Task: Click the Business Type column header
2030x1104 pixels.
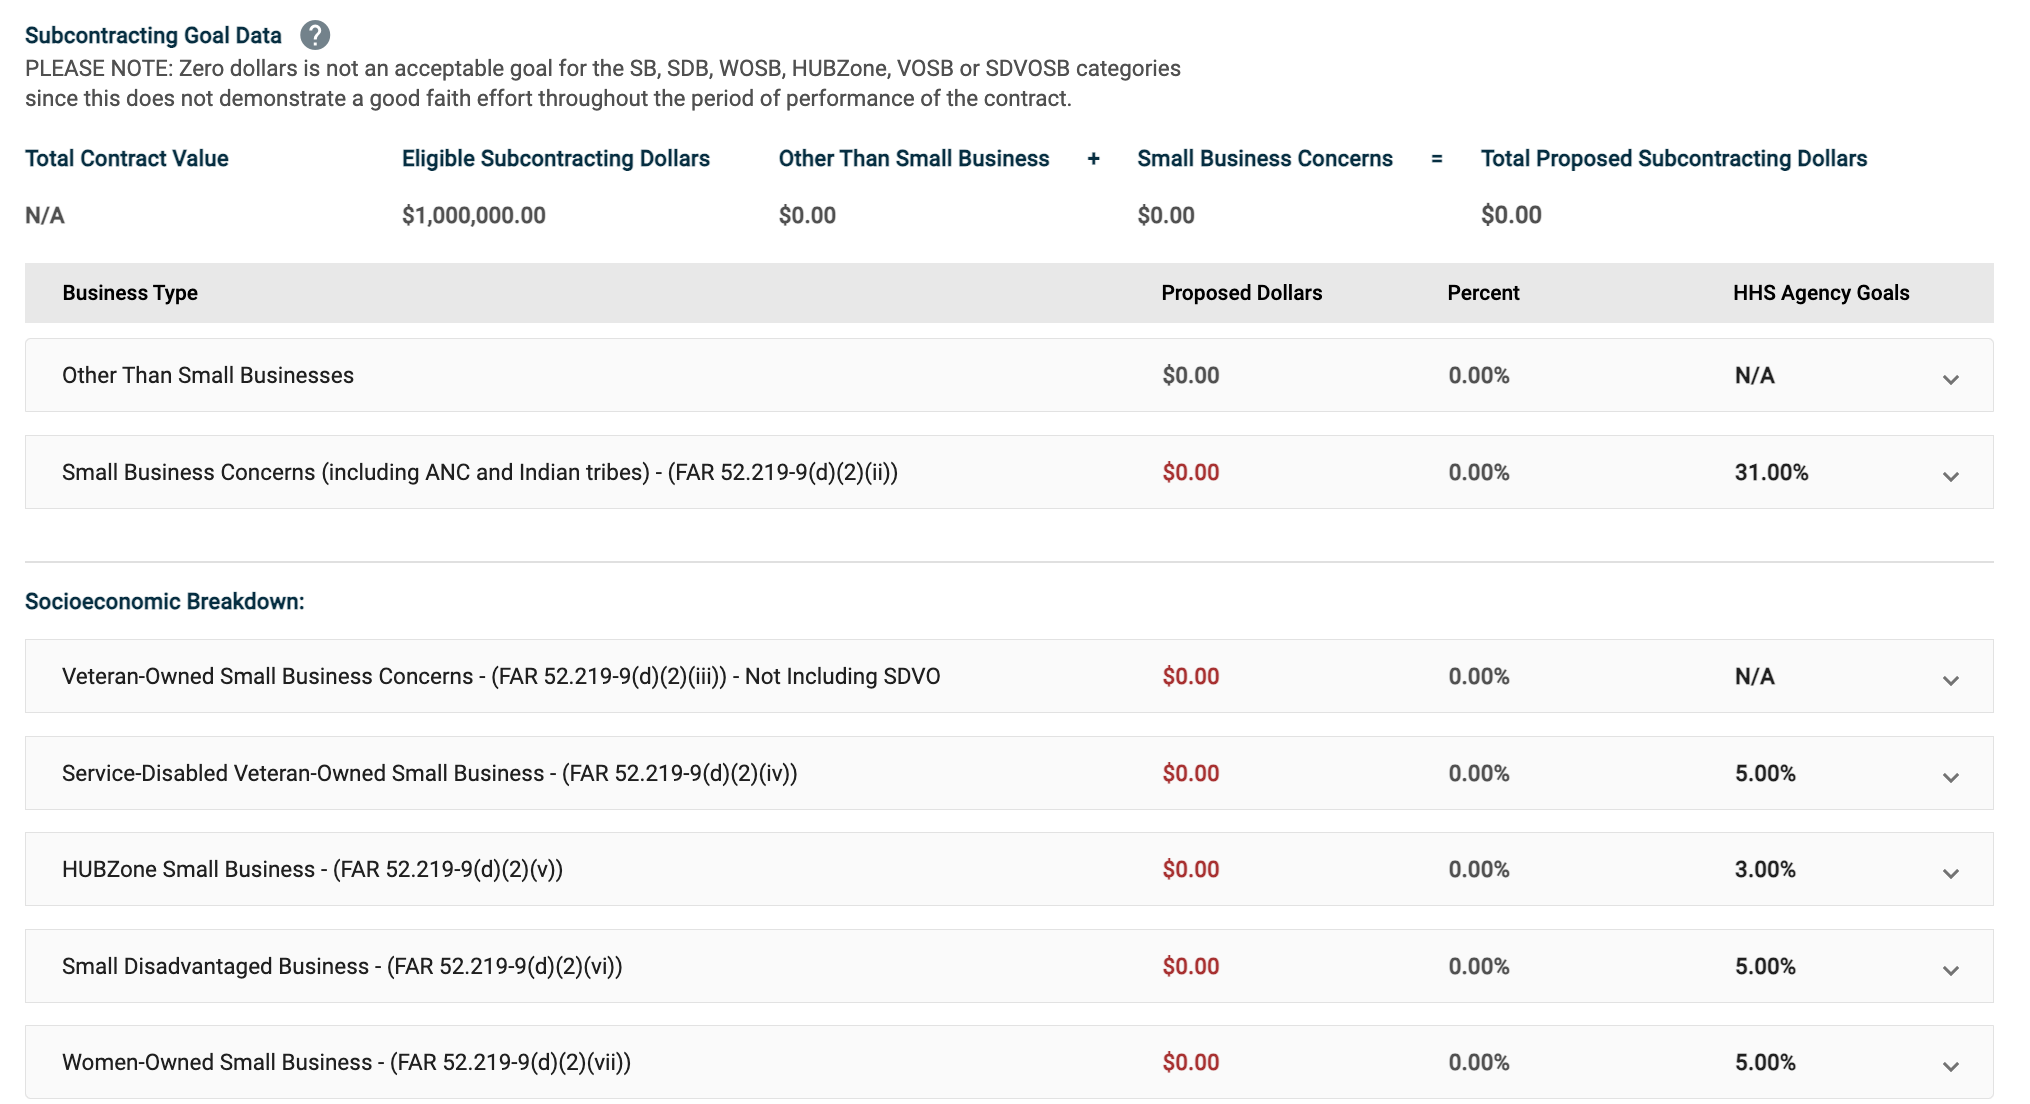Action: (130, 293)
